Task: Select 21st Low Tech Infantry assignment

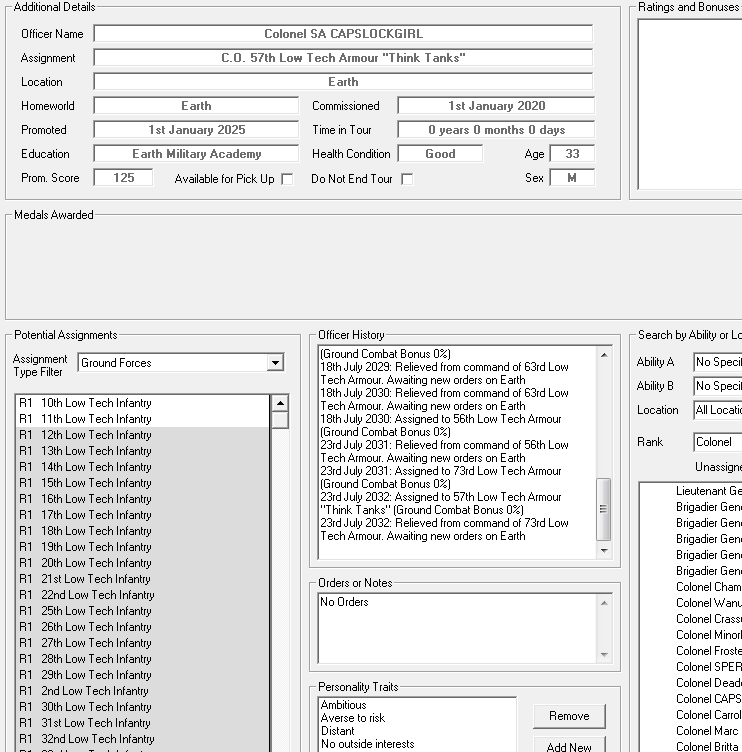Action: click(x=142, y=579)
